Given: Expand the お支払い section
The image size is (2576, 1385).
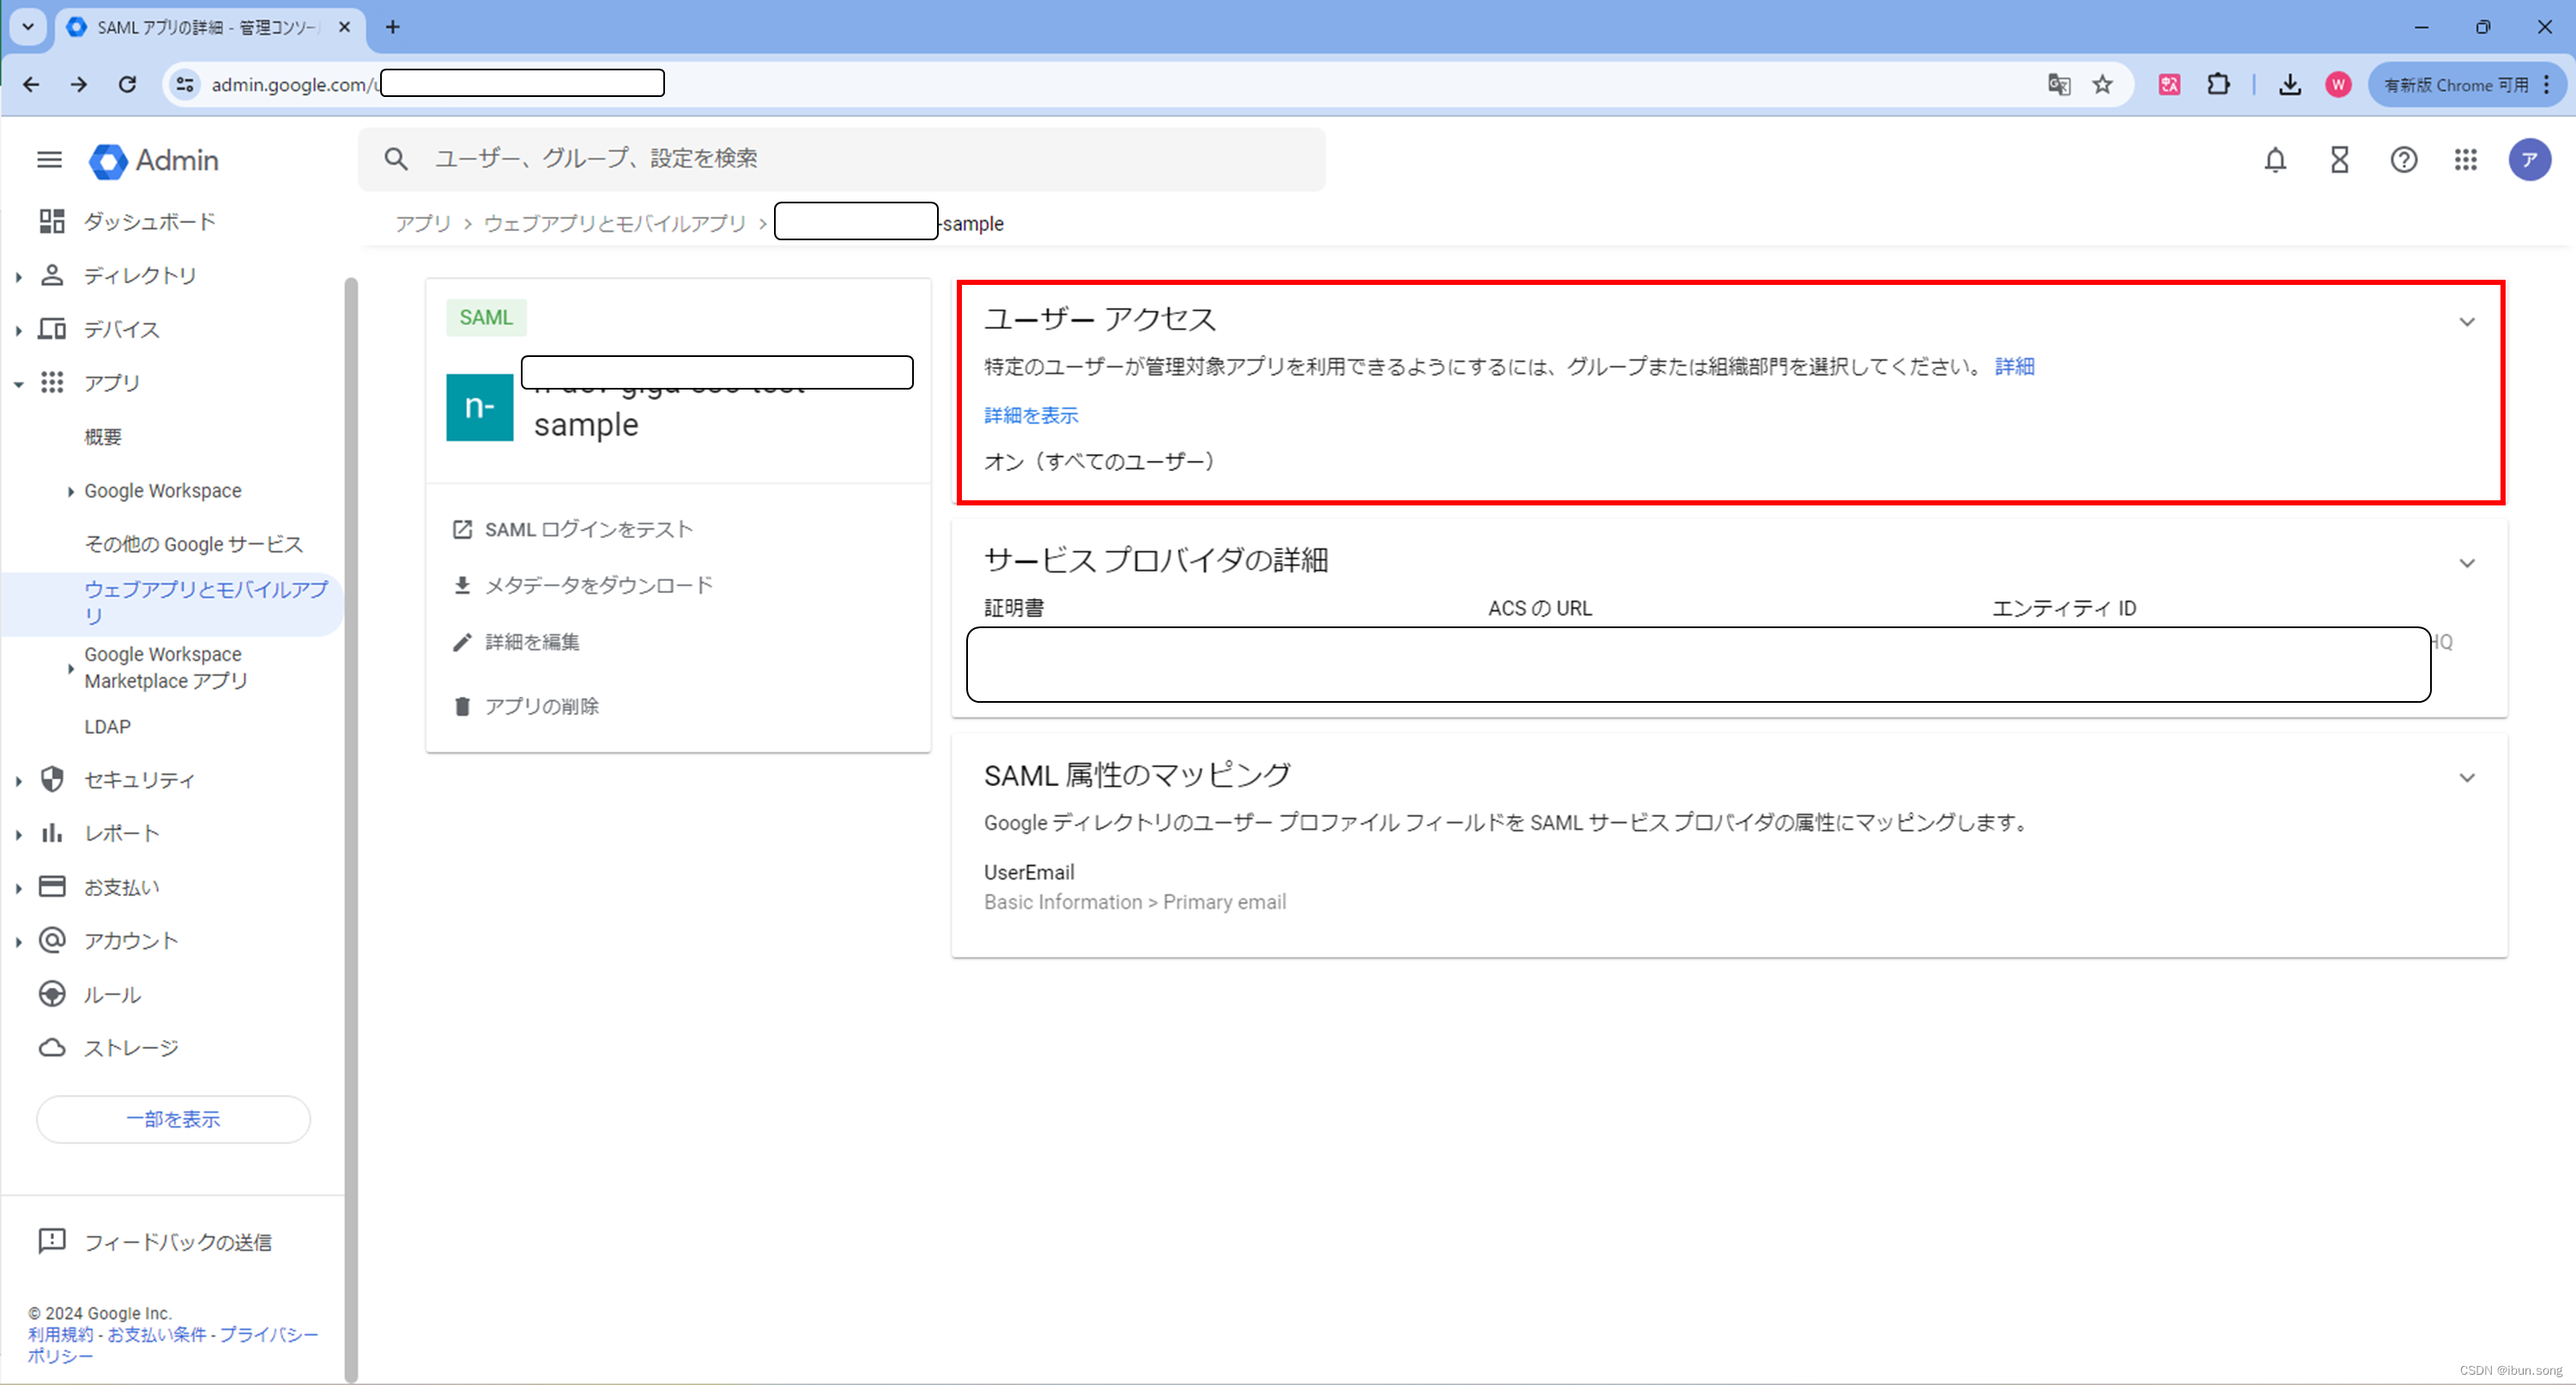Looking at the screenshot, I should coord(19,888).
